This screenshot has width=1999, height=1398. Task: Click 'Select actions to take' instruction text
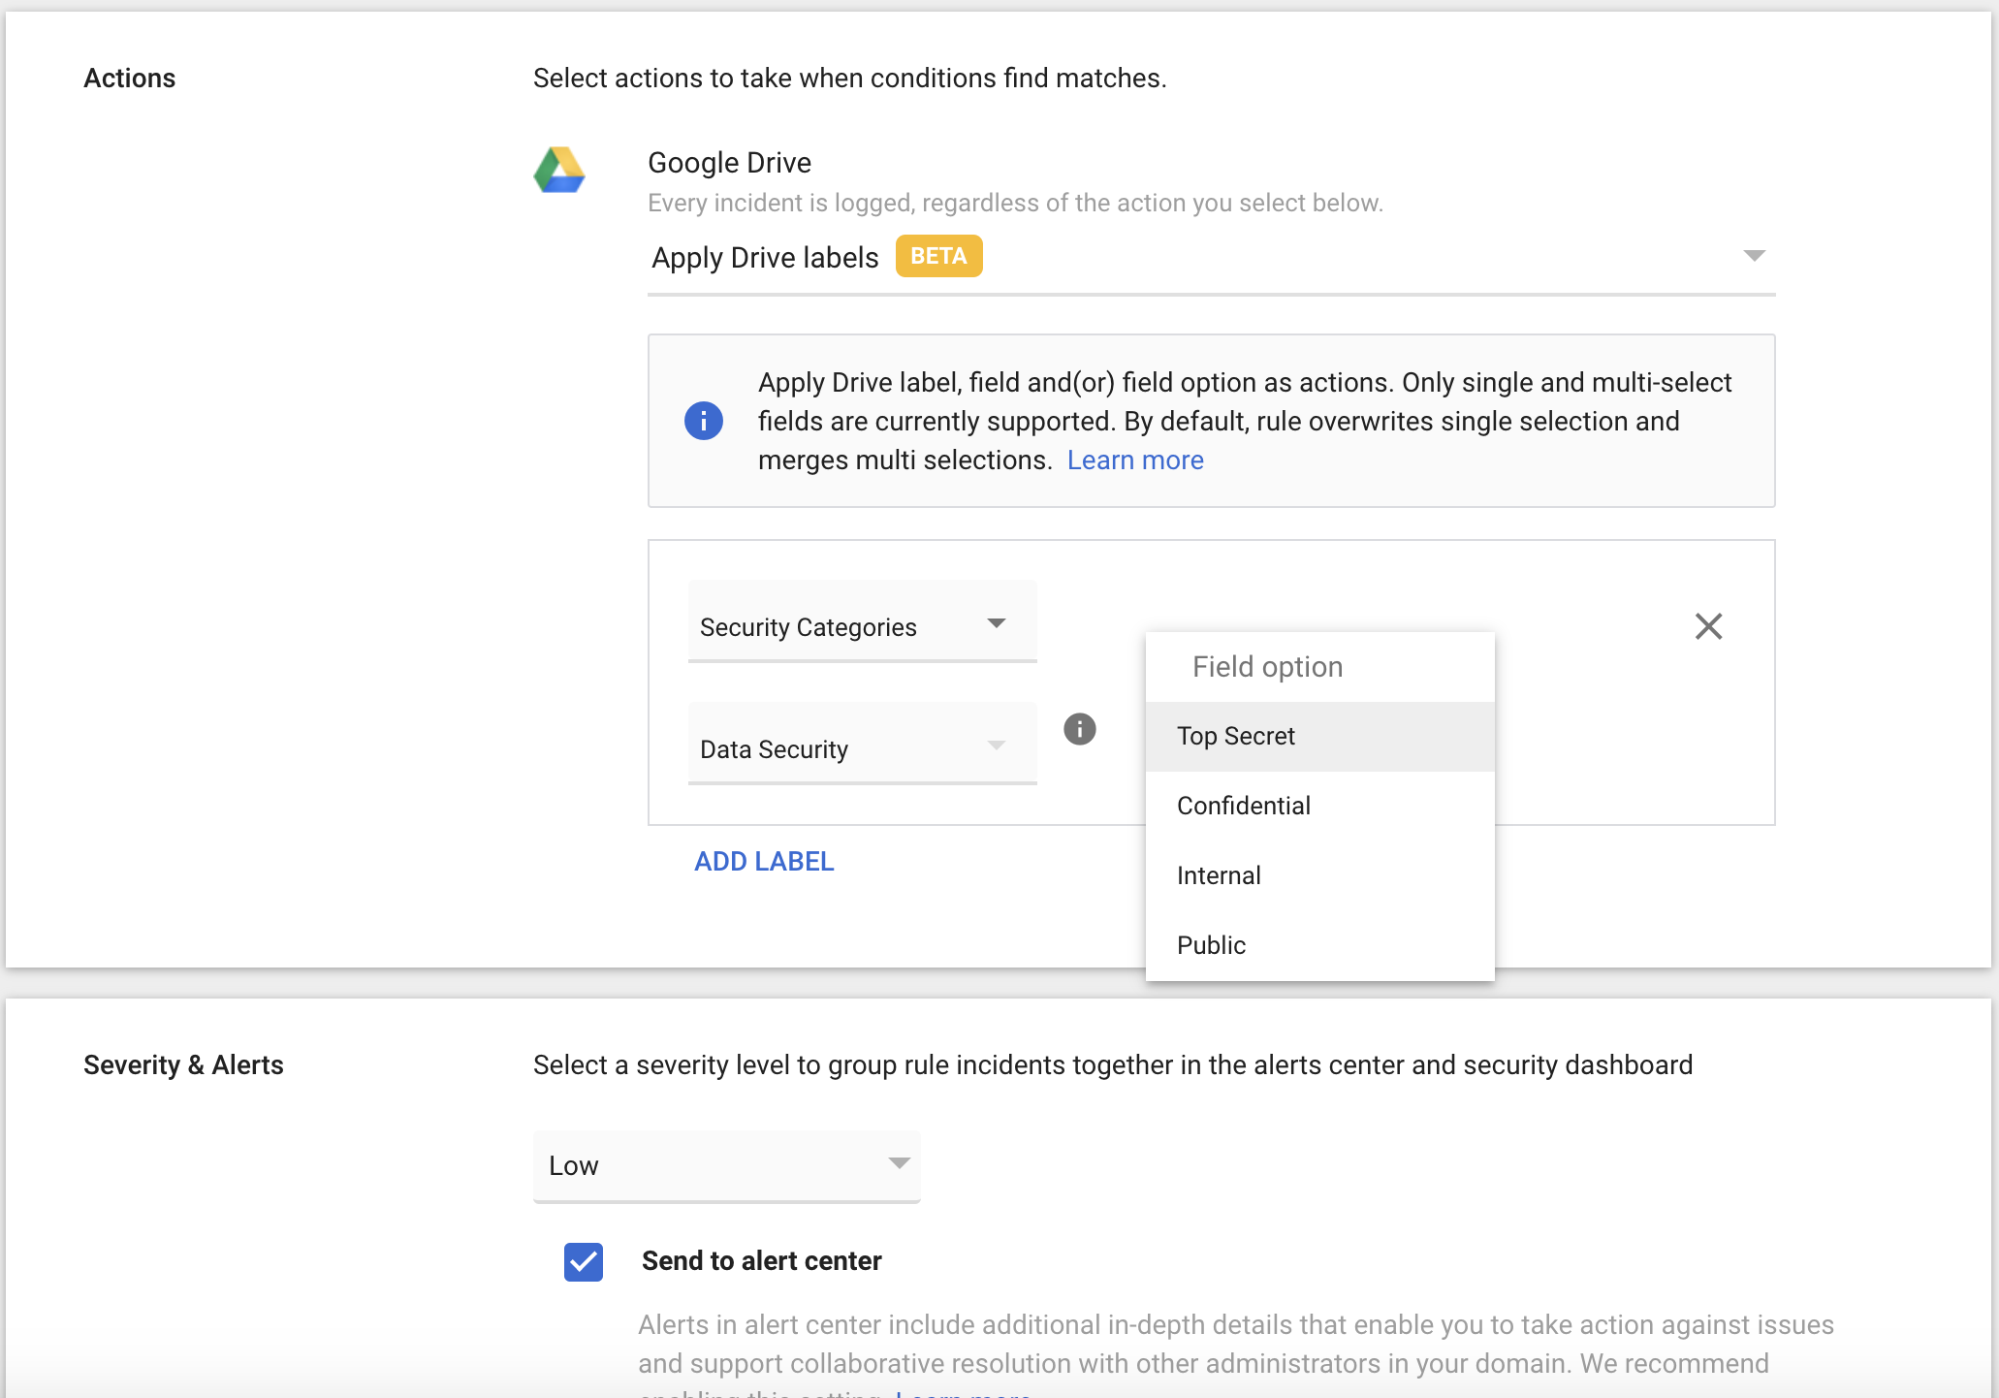(x=849, y=78)
